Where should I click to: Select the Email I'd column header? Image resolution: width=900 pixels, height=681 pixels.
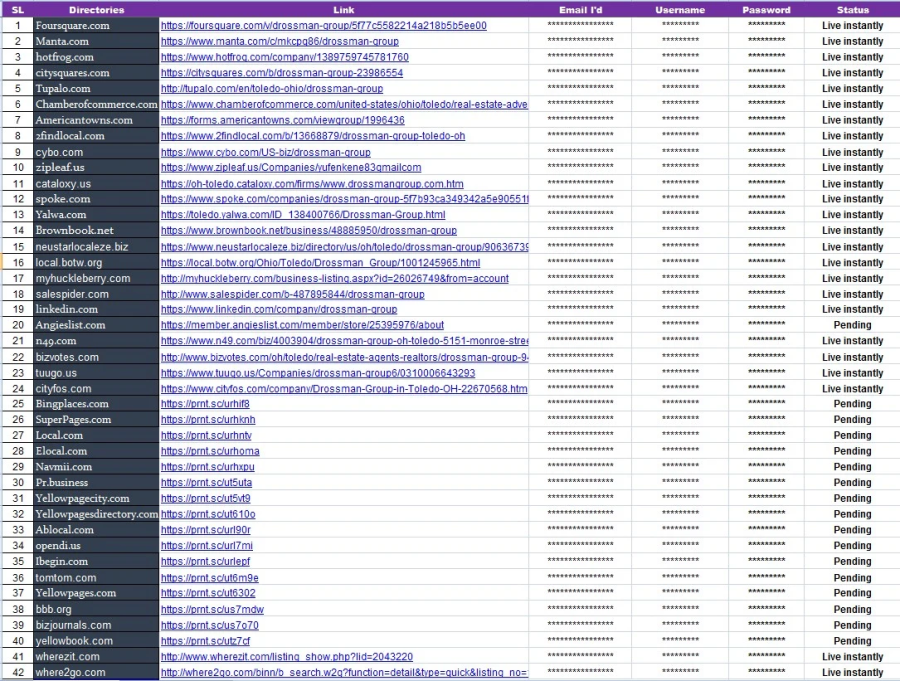pos(580,10)
